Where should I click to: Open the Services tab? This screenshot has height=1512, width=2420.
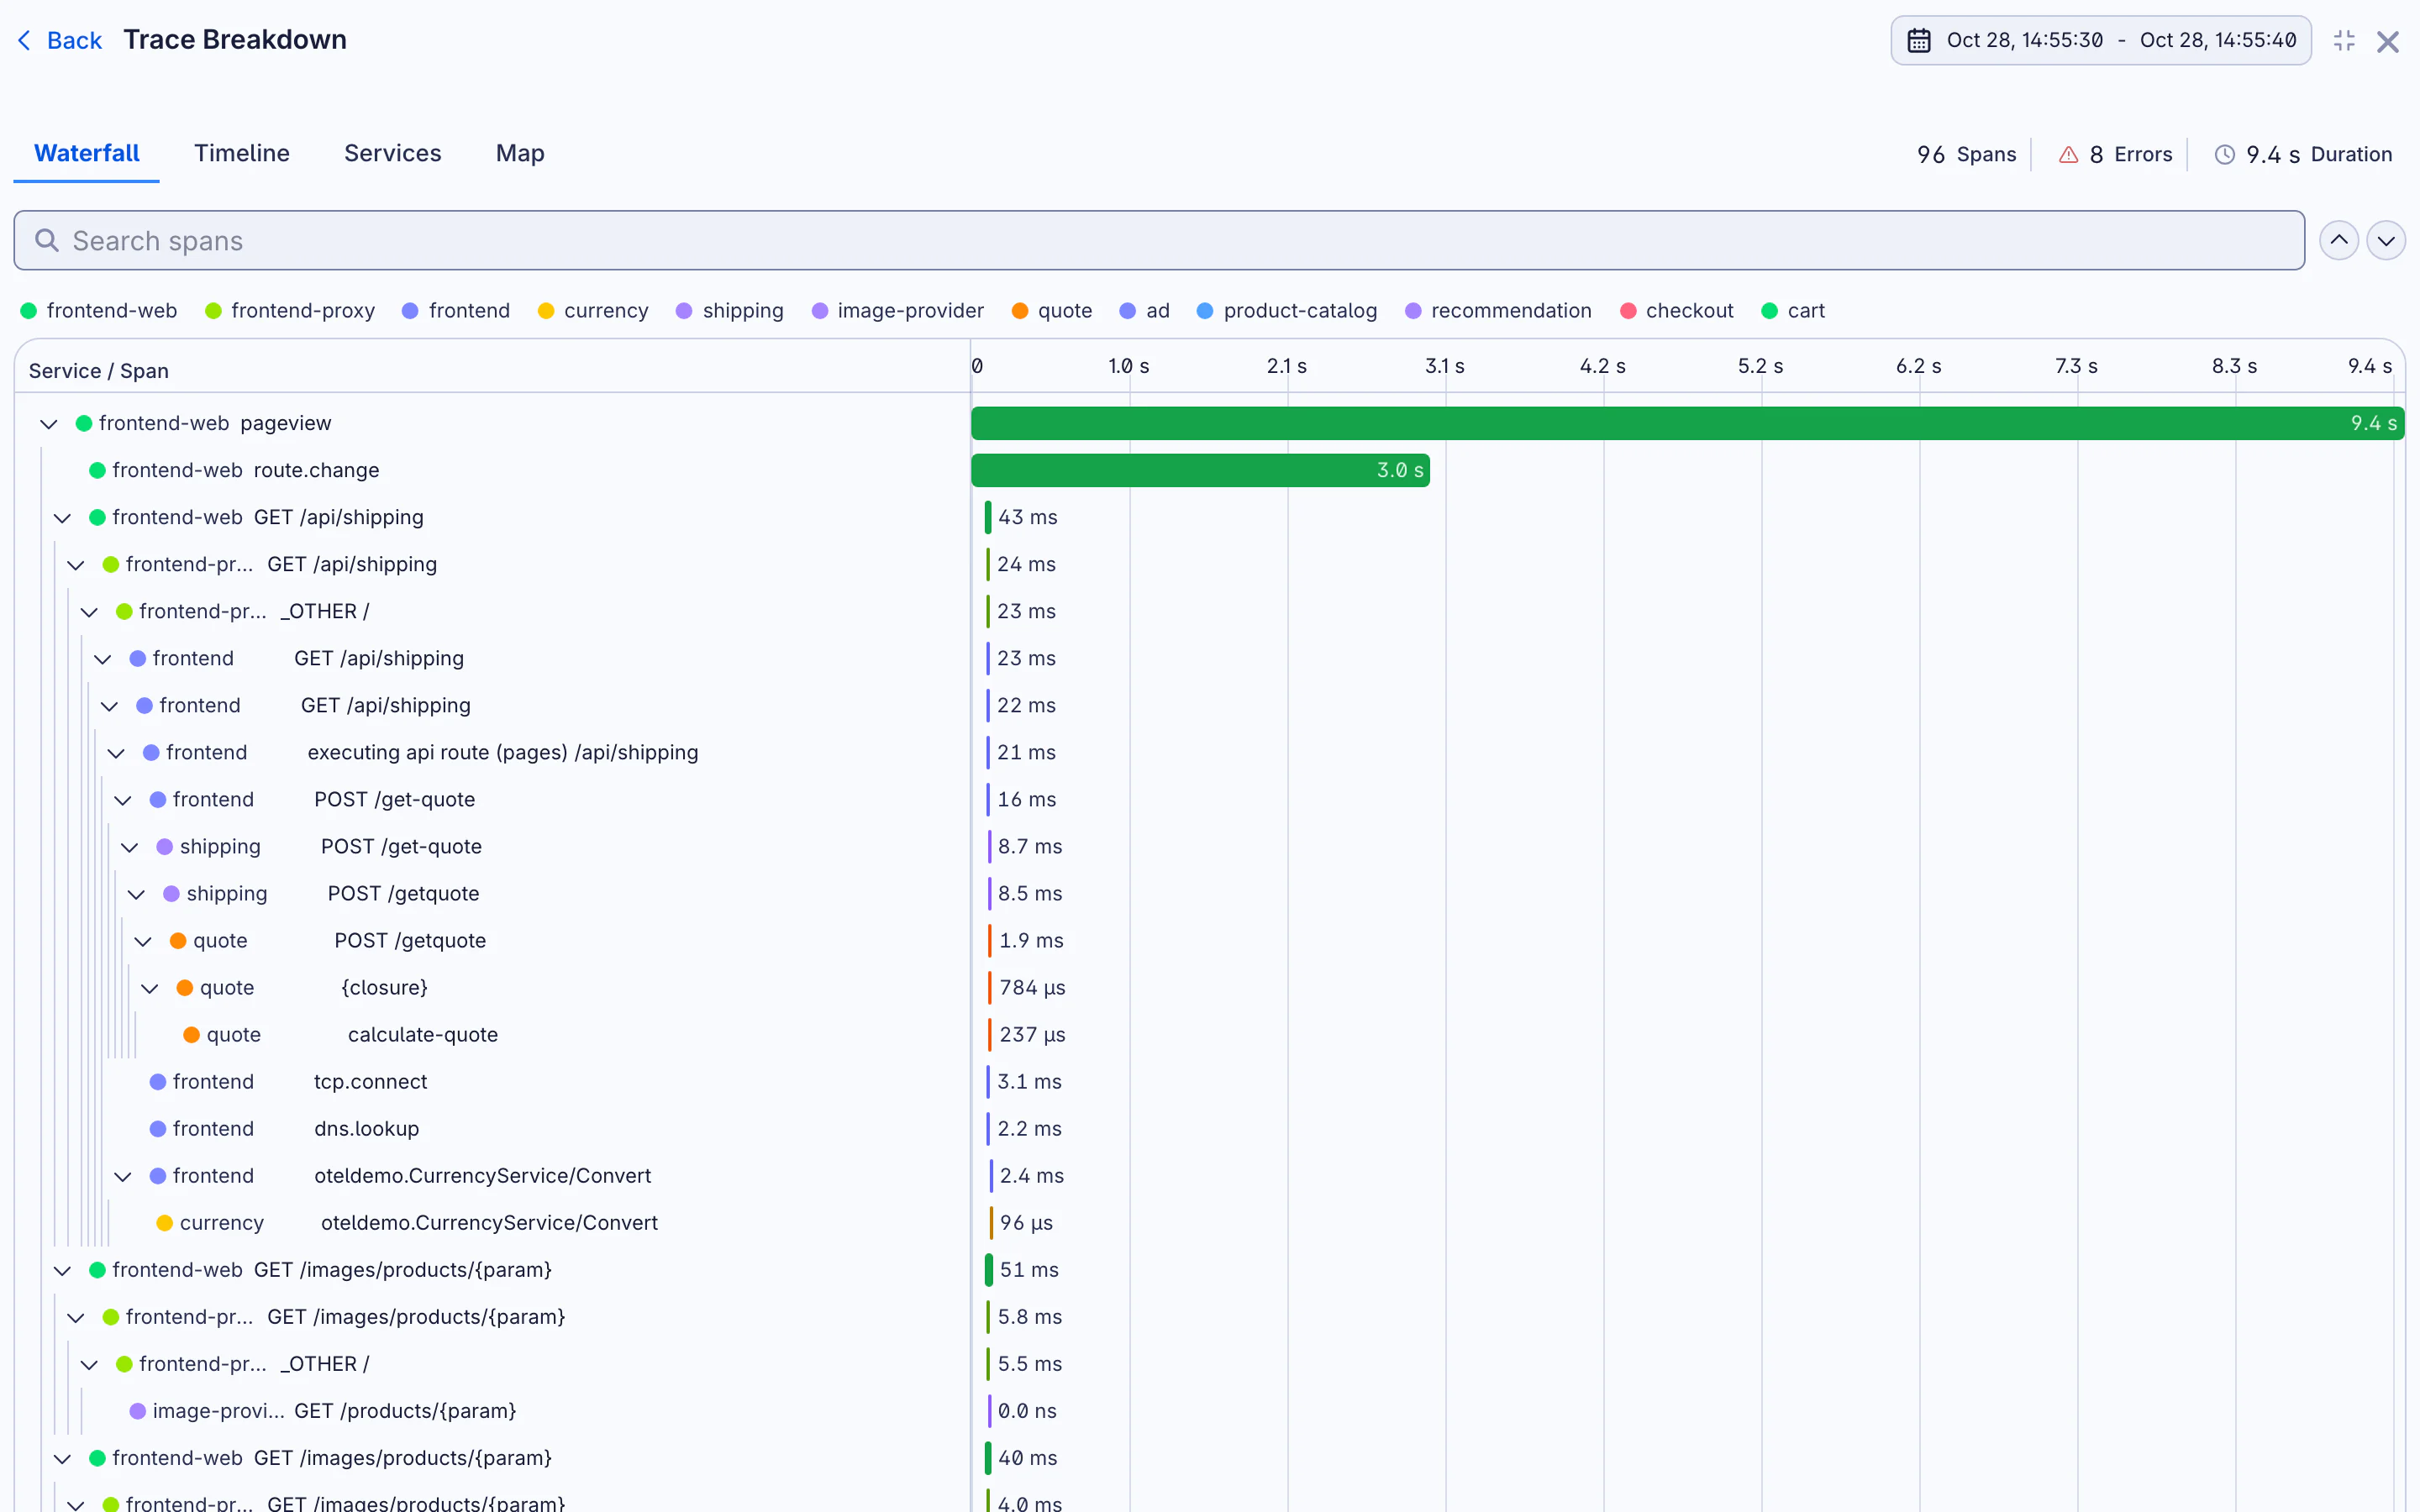coord(392,153)
